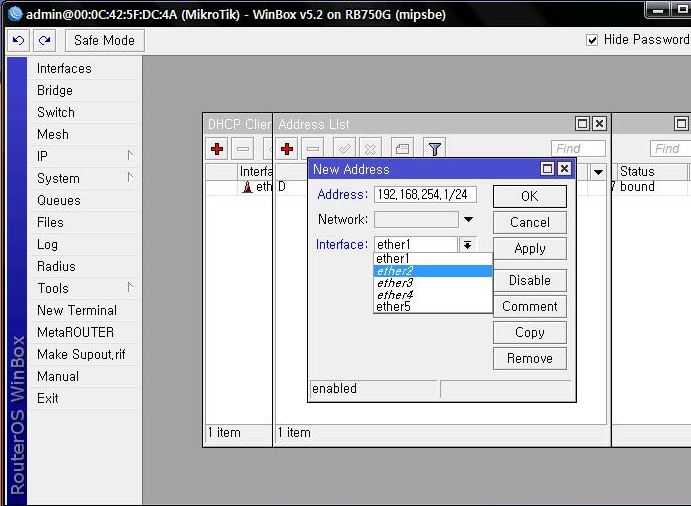Maximize the Address List window
This screenshot has height=506, width=691.
click(582, 124)
